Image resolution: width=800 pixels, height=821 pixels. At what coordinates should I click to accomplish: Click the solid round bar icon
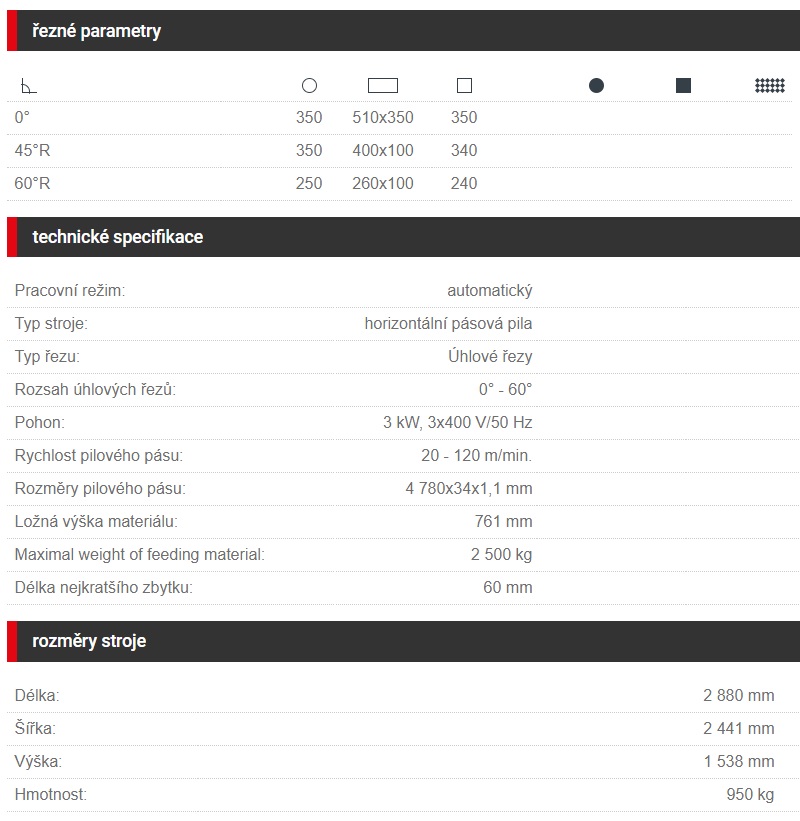[x=596, y=85]
